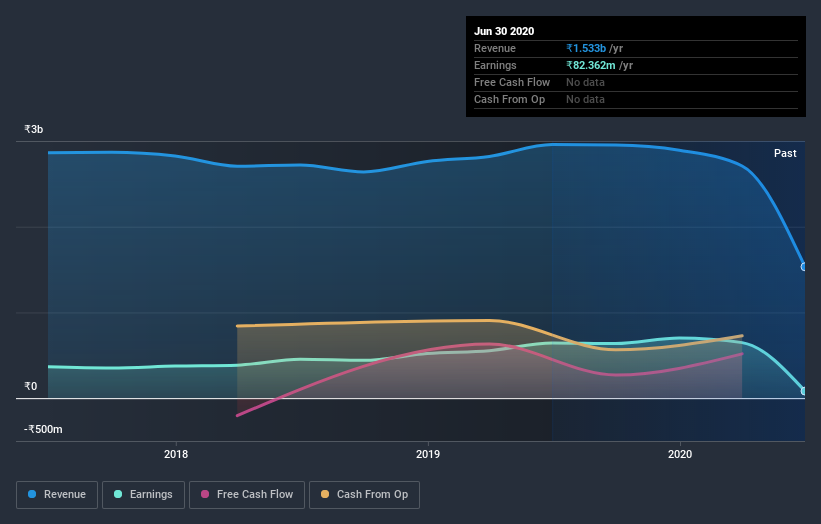Click the blue Revenue legend dot
821x524 pixels.
pyautogui.click(x=32, y=494)
